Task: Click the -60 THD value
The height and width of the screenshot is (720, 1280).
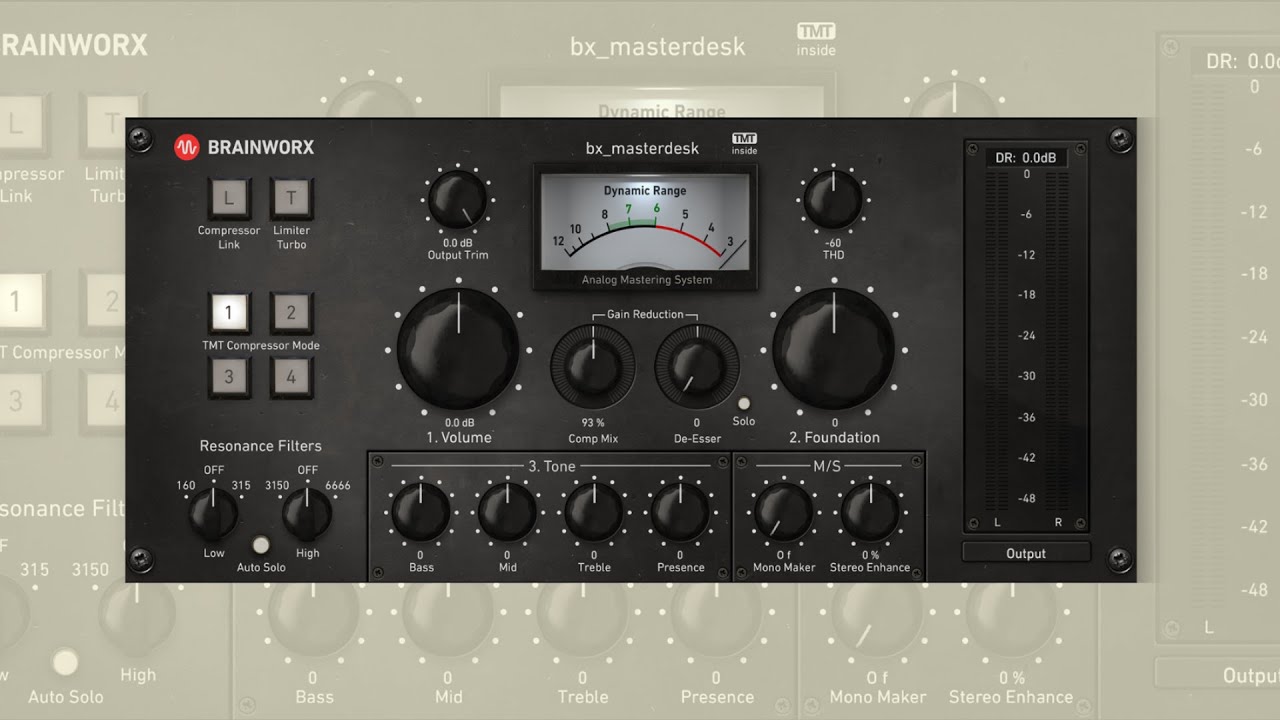Action: click(x=833, y=243)
